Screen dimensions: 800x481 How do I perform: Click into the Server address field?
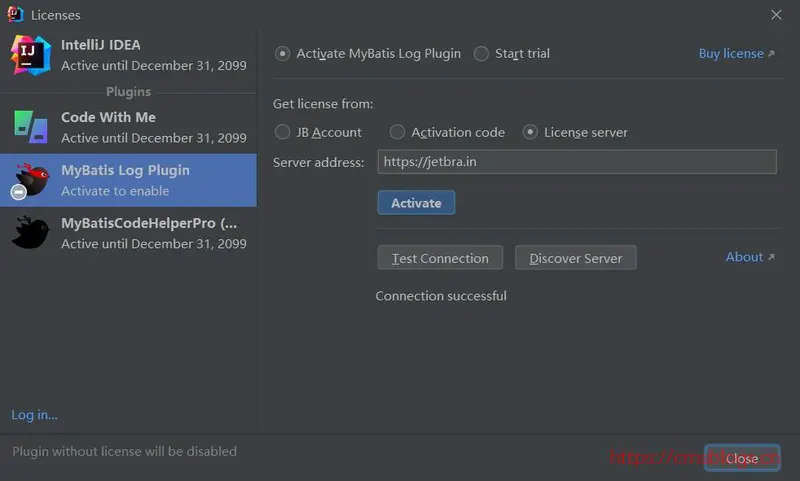coord(576,162)
